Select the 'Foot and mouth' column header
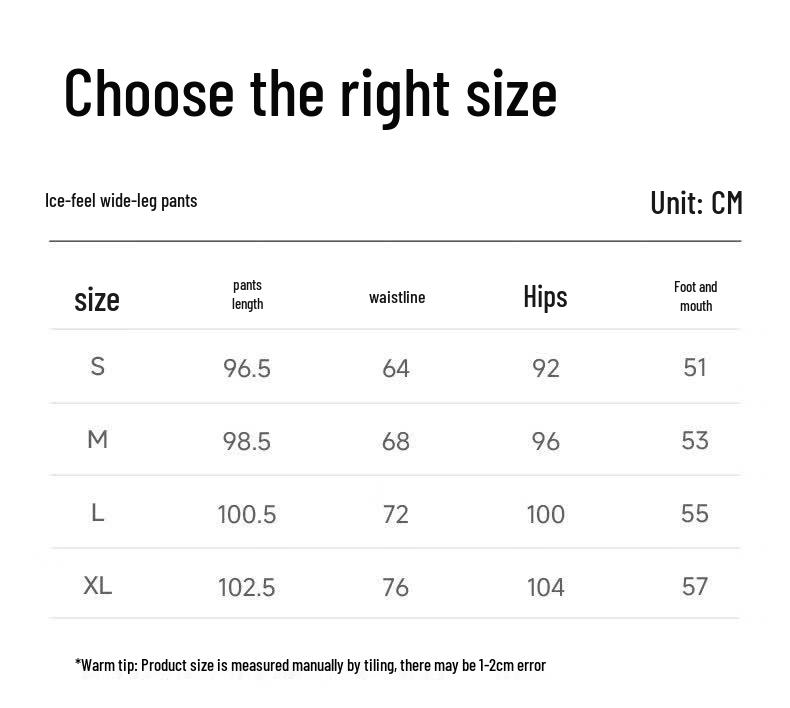 696,296
